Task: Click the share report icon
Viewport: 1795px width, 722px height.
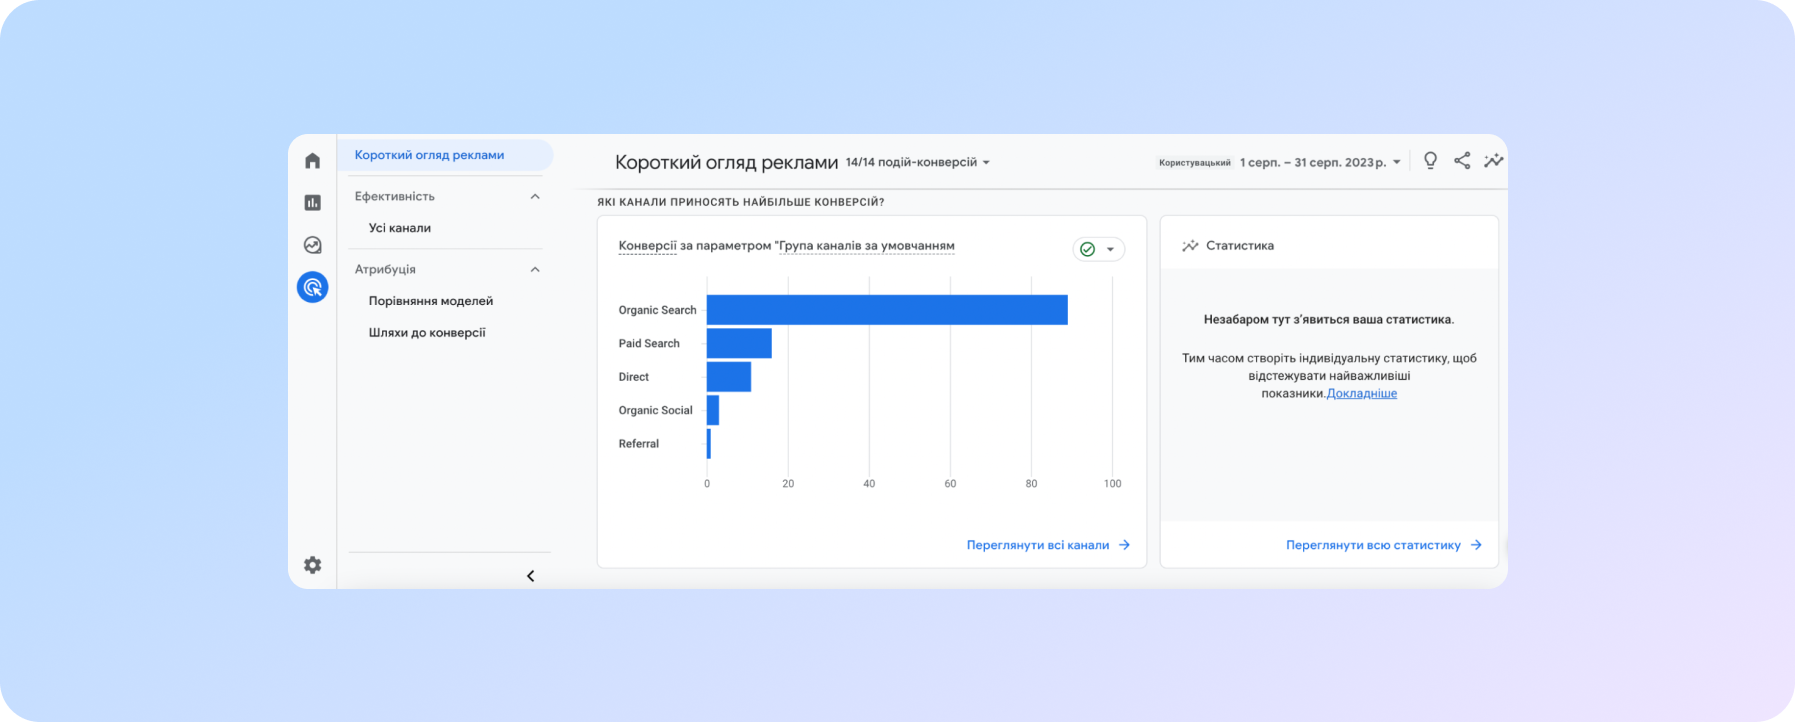Action: coord(1462,161)
